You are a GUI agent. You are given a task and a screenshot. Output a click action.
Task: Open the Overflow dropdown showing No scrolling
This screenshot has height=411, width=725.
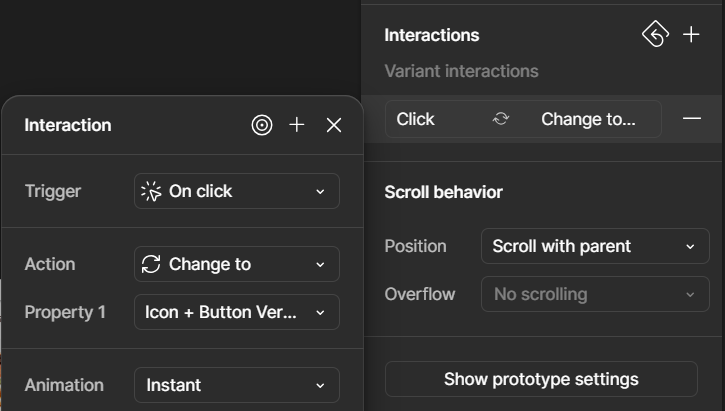[594, 294]
